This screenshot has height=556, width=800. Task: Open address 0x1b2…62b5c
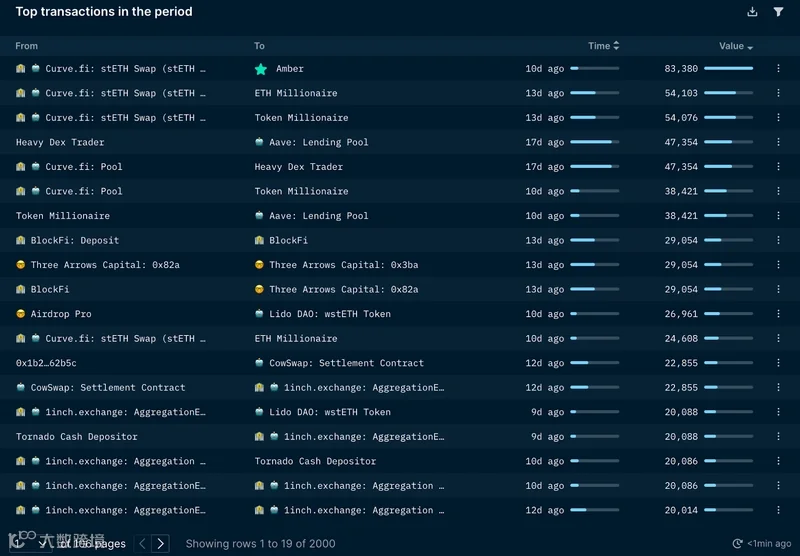pyautogui.click(x=46, y=363)
